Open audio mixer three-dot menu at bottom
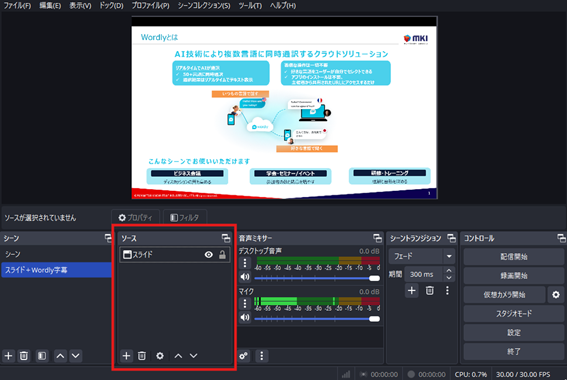 (262, 356)
